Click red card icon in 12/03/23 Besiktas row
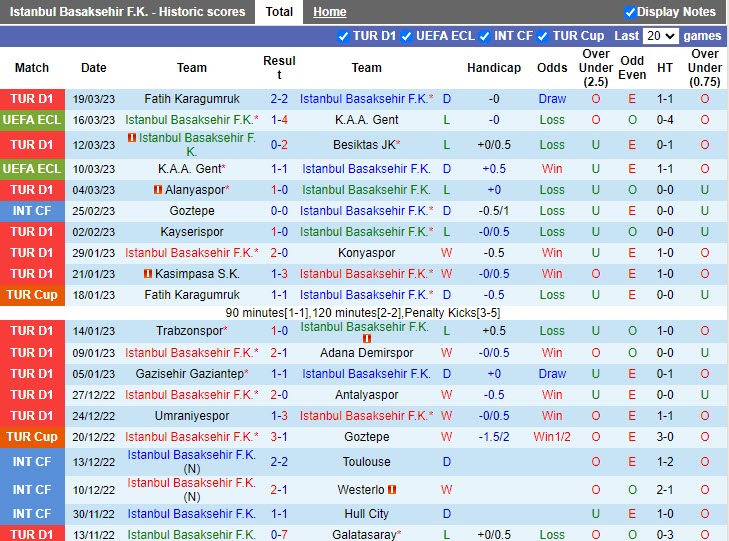Image resolution: width=729 pixels, height=541 pixels. pos(132,138)
